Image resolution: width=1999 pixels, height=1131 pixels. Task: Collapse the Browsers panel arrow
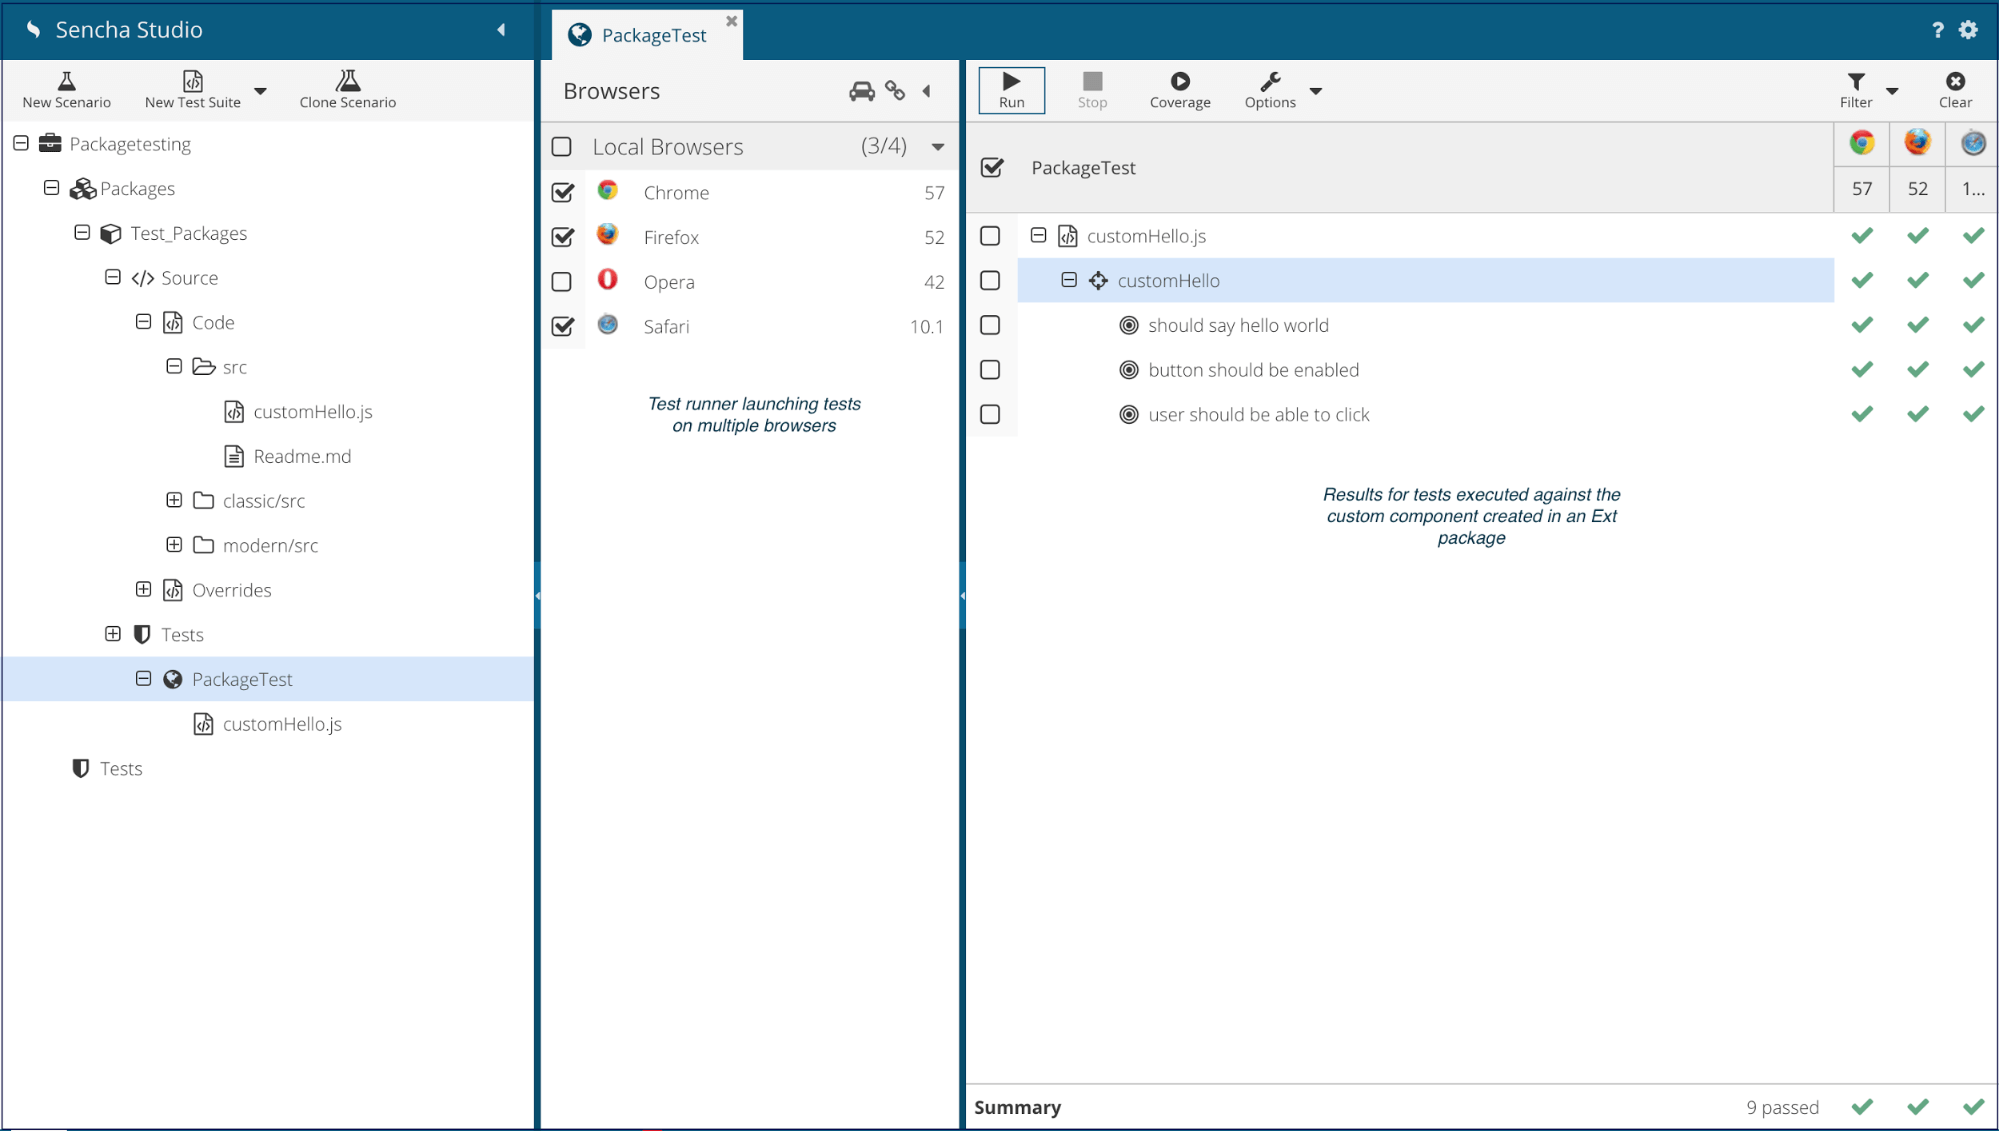point(927,91)
